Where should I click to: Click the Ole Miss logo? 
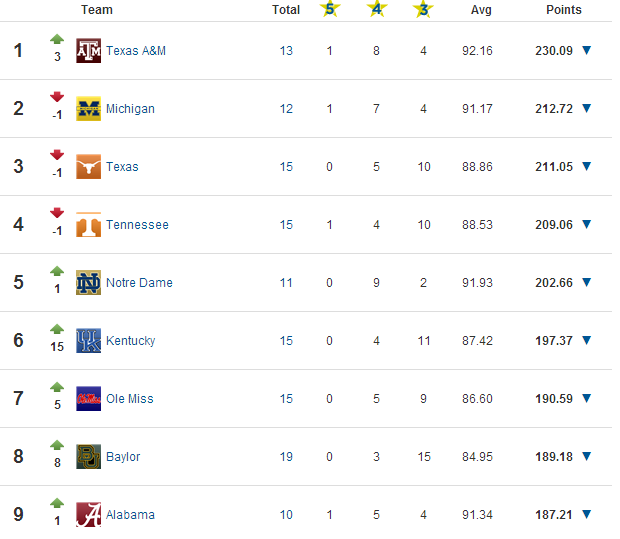pyautogui.click(x=88, y=399)
